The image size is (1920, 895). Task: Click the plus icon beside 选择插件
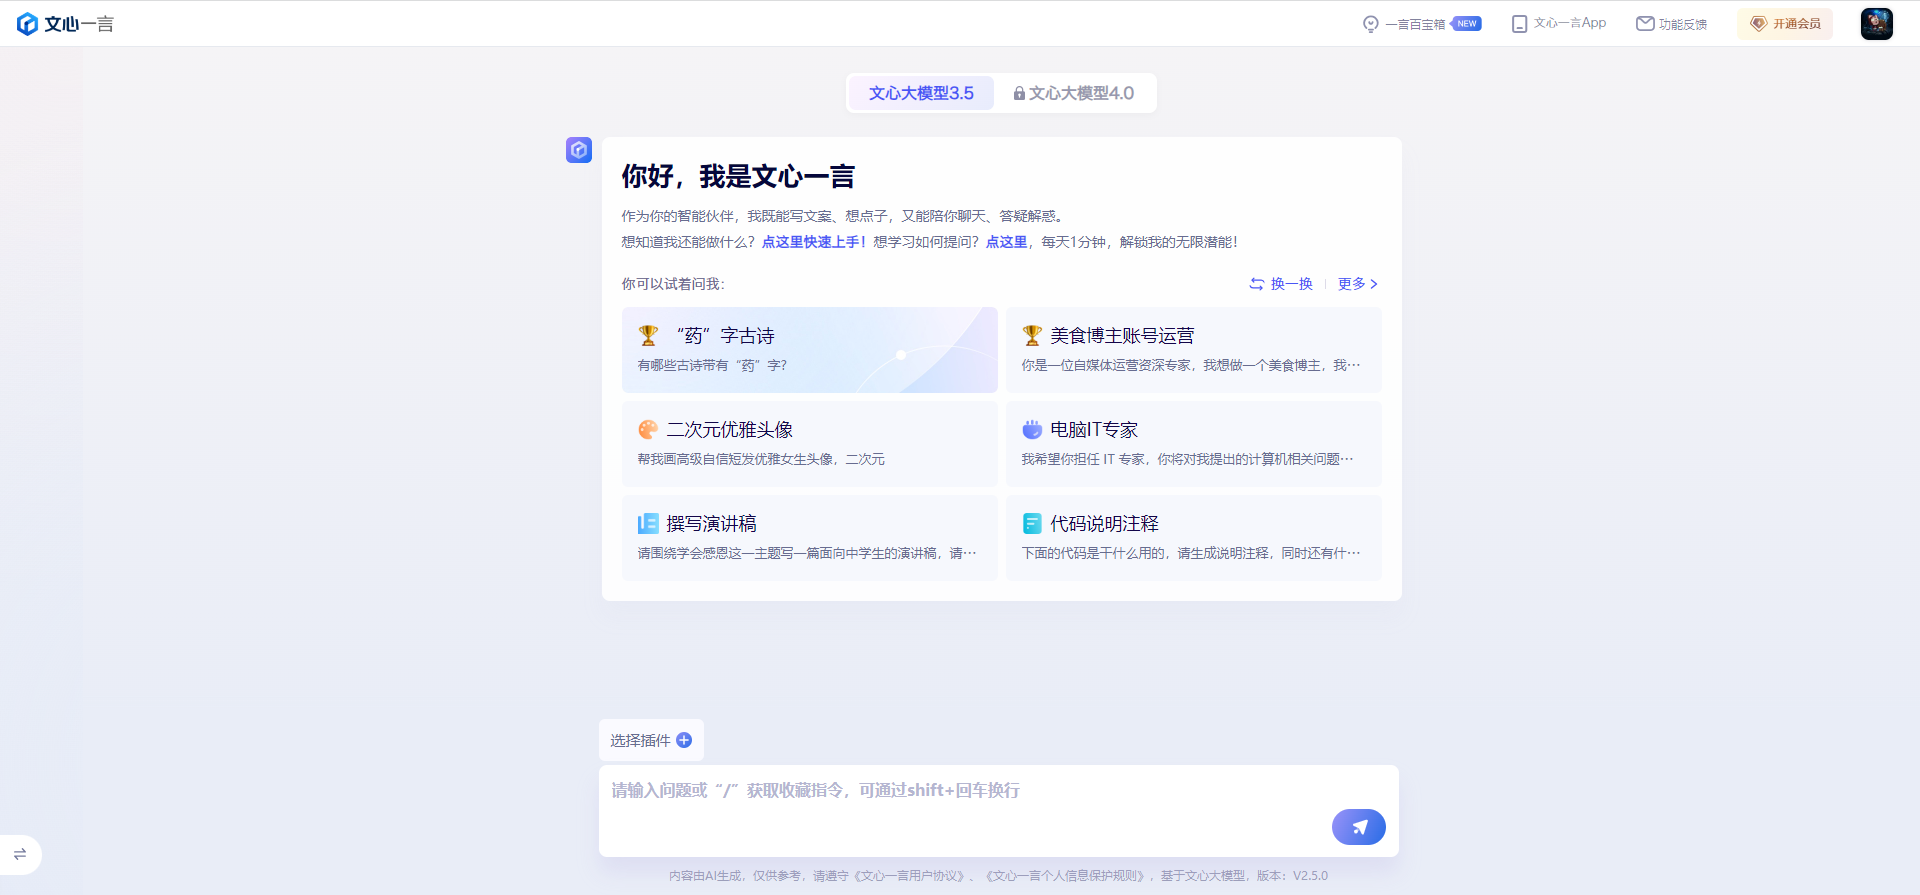(x=684, y=740)
